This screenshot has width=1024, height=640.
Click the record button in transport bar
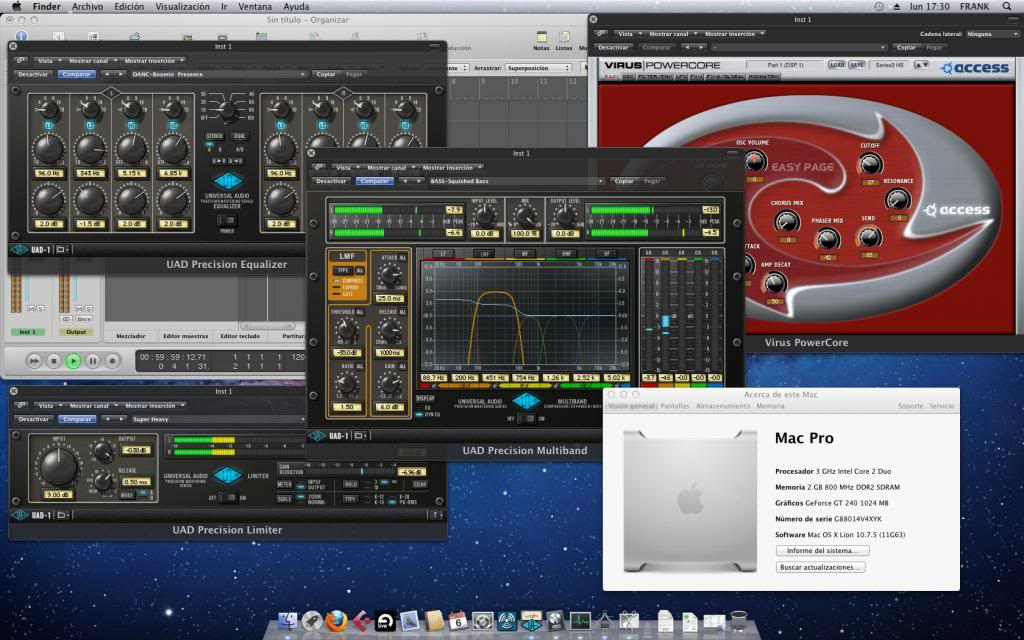pos(112,360)
